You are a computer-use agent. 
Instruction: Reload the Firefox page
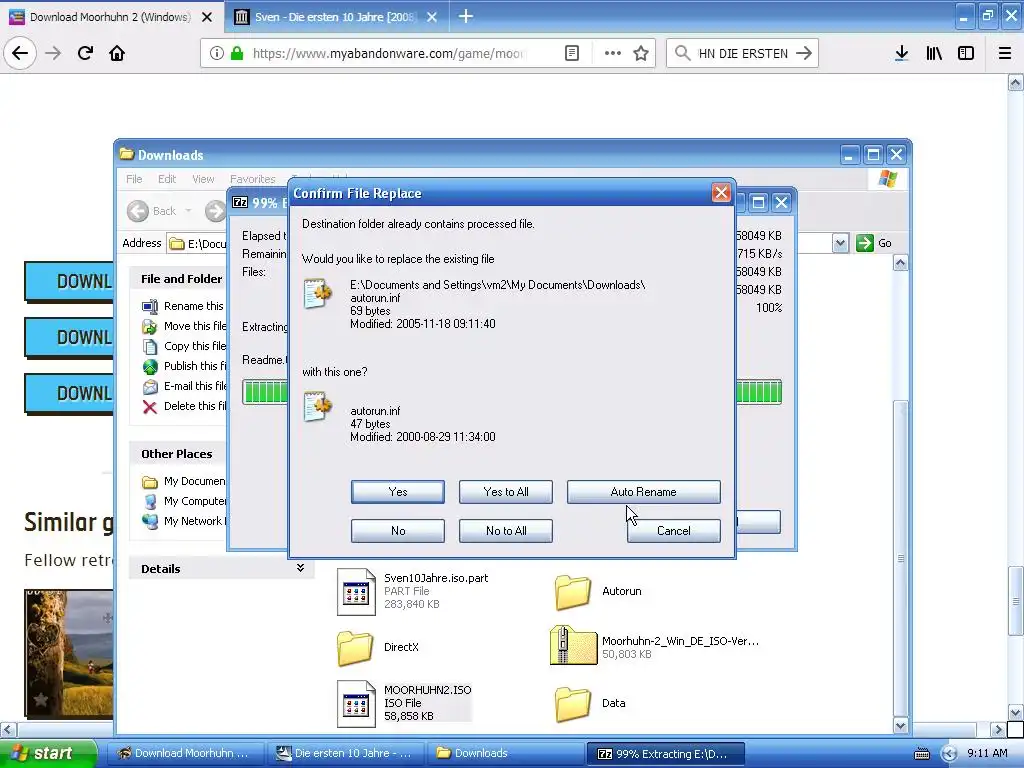pyautogui.click(x=85, y=53)
